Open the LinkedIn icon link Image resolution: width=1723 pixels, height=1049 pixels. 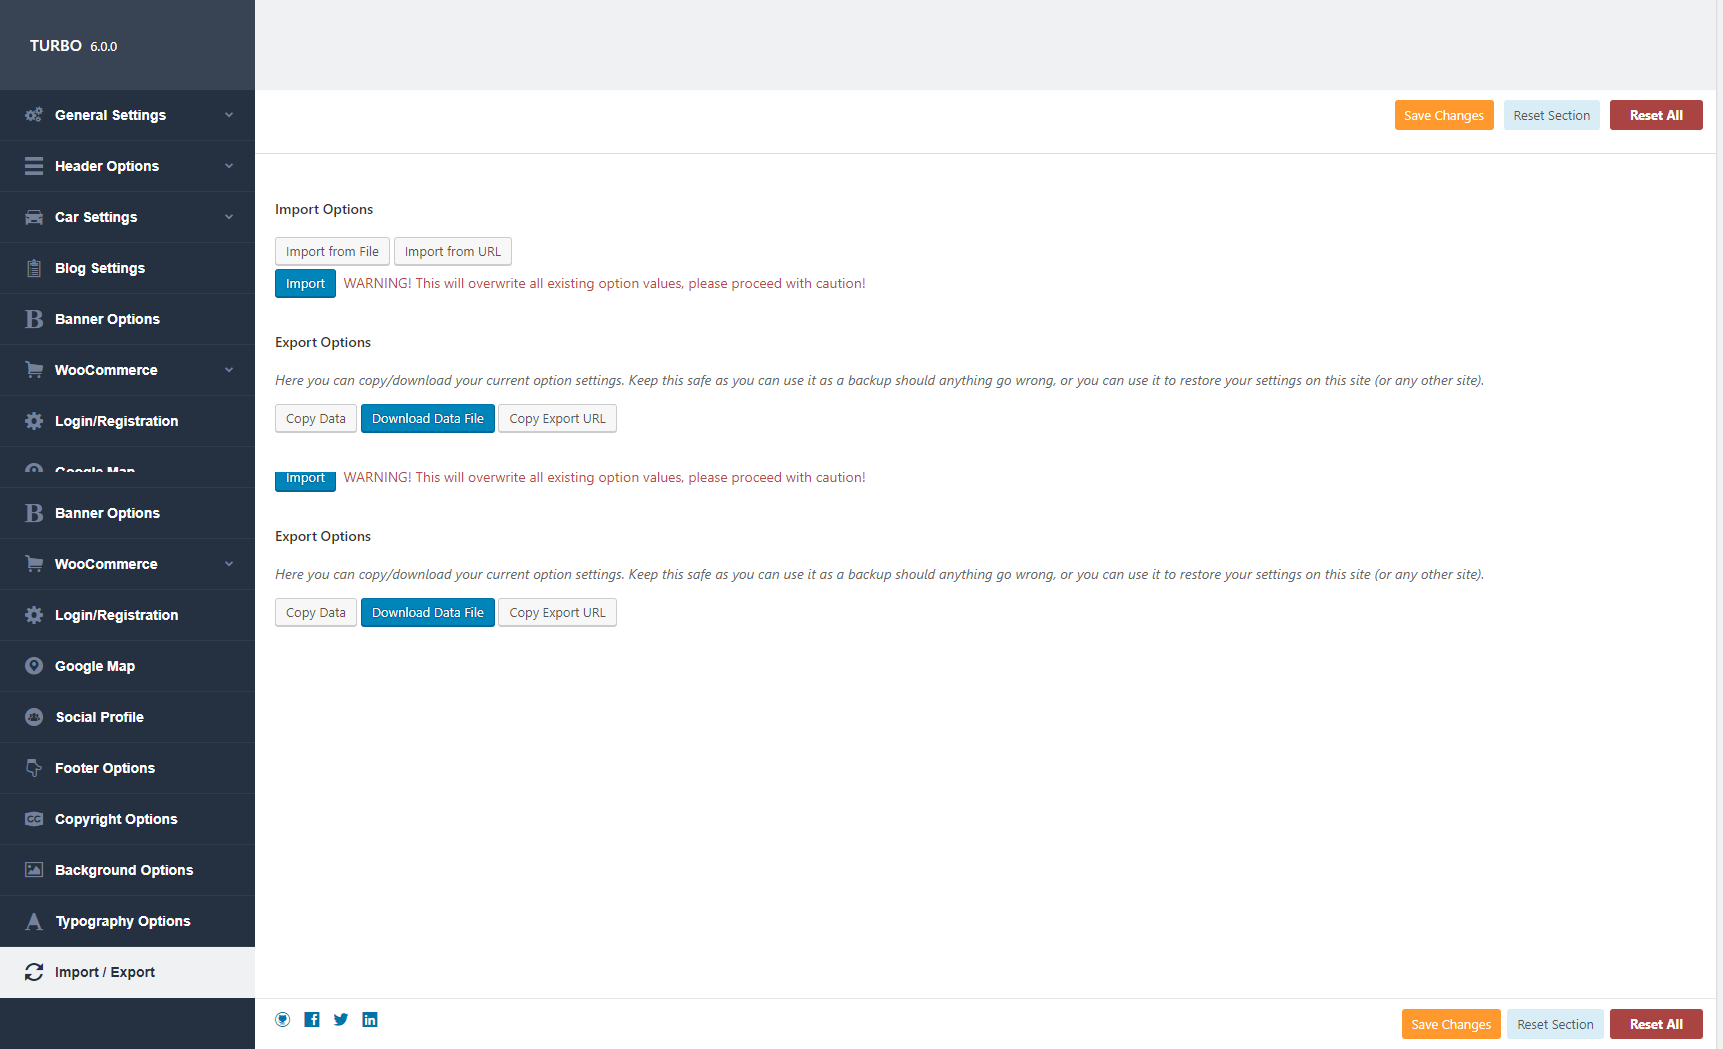pos(370,1019)
